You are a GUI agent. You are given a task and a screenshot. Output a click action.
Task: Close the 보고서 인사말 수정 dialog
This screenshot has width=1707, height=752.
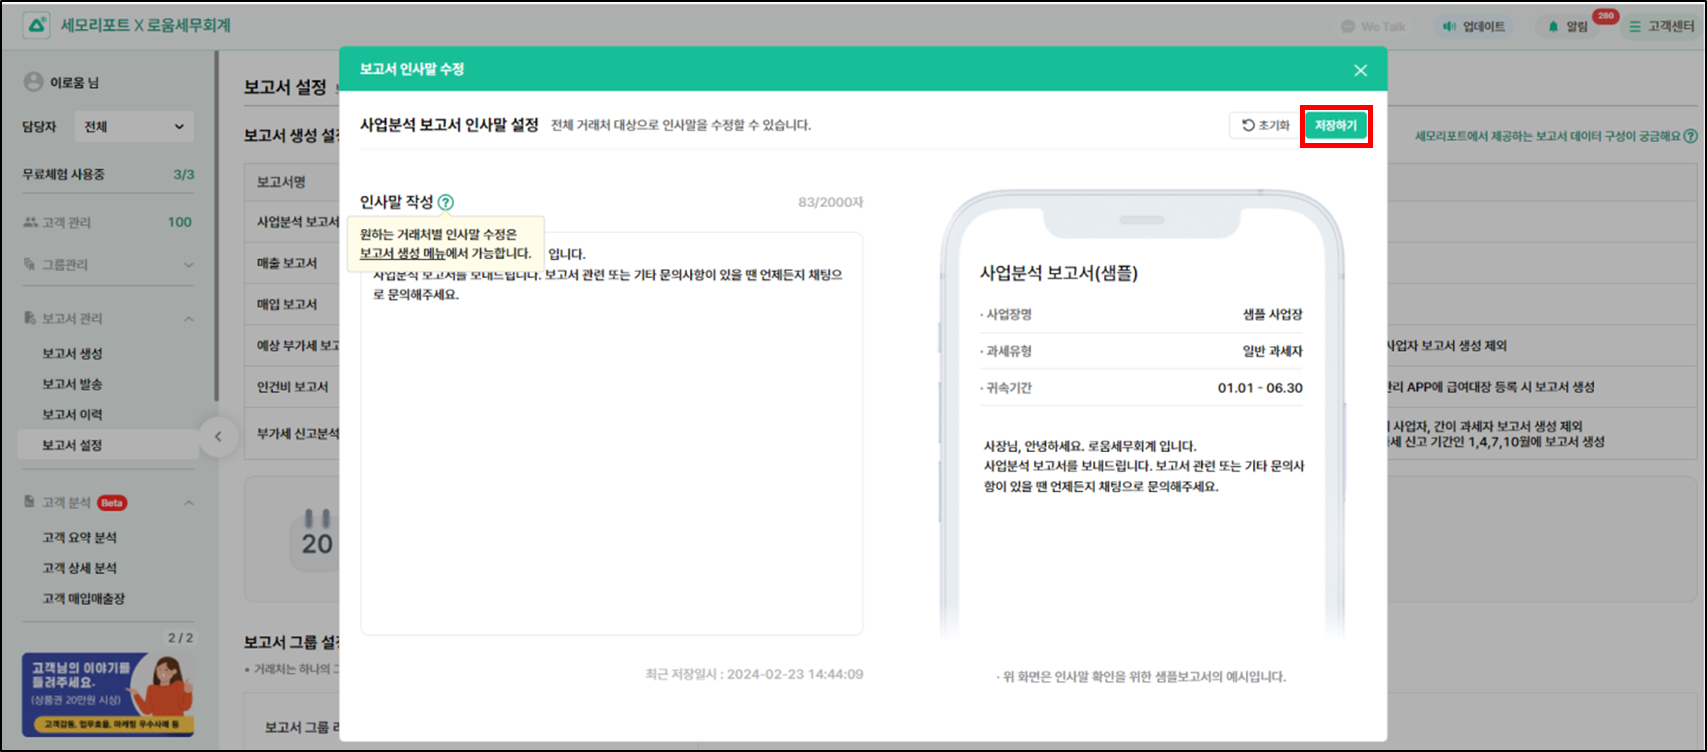click(x=1360, y=70)
